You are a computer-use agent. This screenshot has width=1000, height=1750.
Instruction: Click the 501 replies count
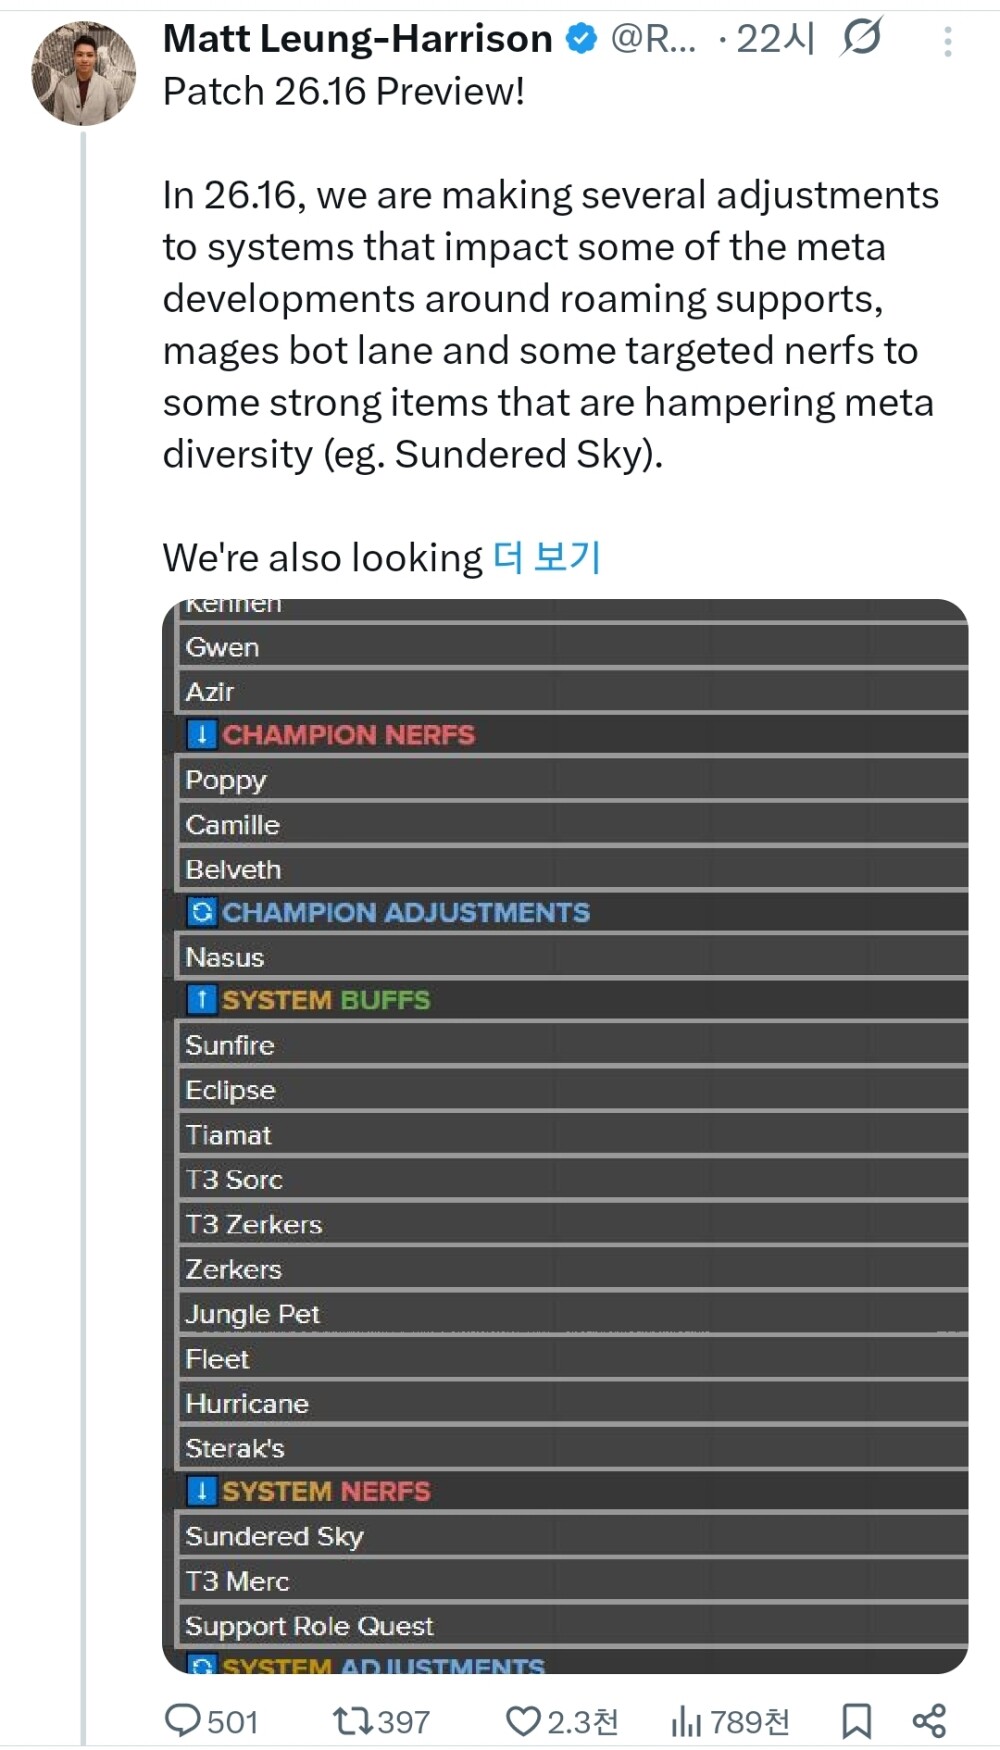232,1722
